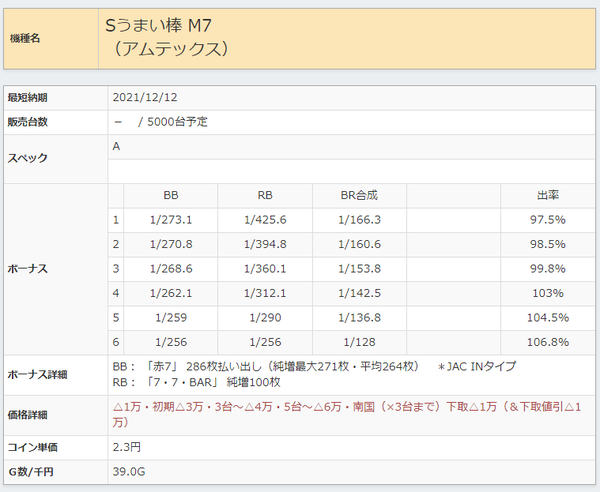The image size is (600, 492).
Task: Select BB value '1/259'
Action: pos(171,318)
